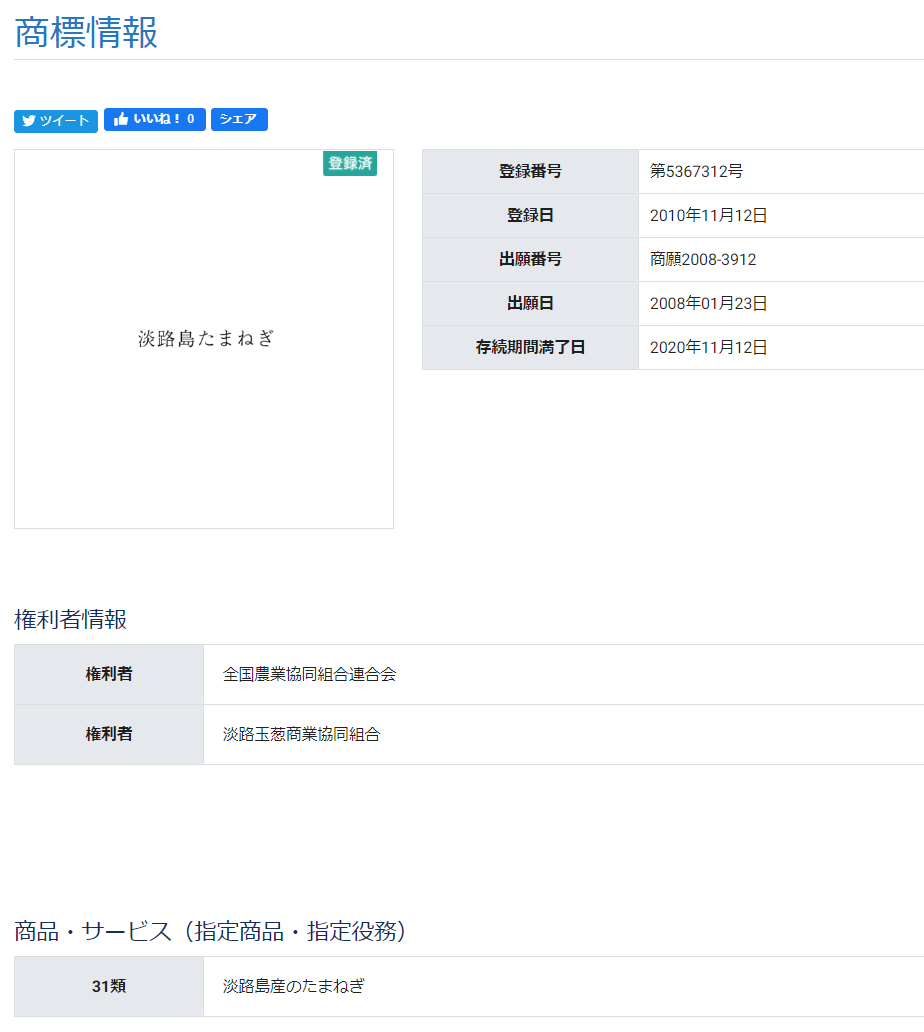This screenshot has width=924, height=1032.
Task: Click the expiry date 2020年11月12日
Action: (708, 348)
